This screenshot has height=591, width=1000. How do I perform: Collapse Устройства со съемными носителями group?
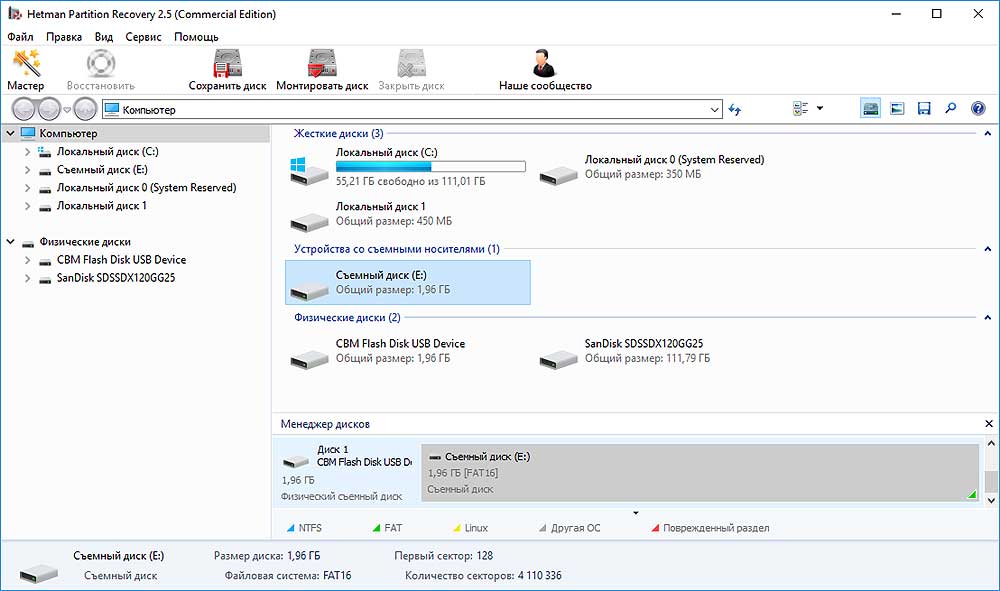[987, 249]
